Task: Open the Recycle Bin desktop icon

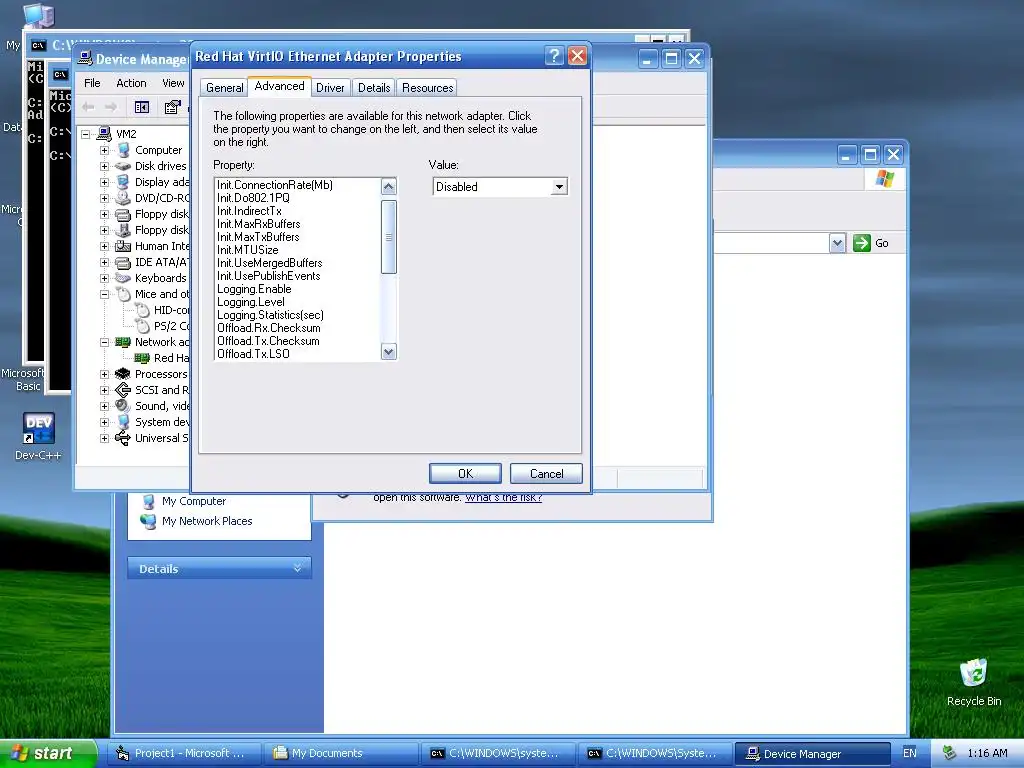Action: click(973, 673)
